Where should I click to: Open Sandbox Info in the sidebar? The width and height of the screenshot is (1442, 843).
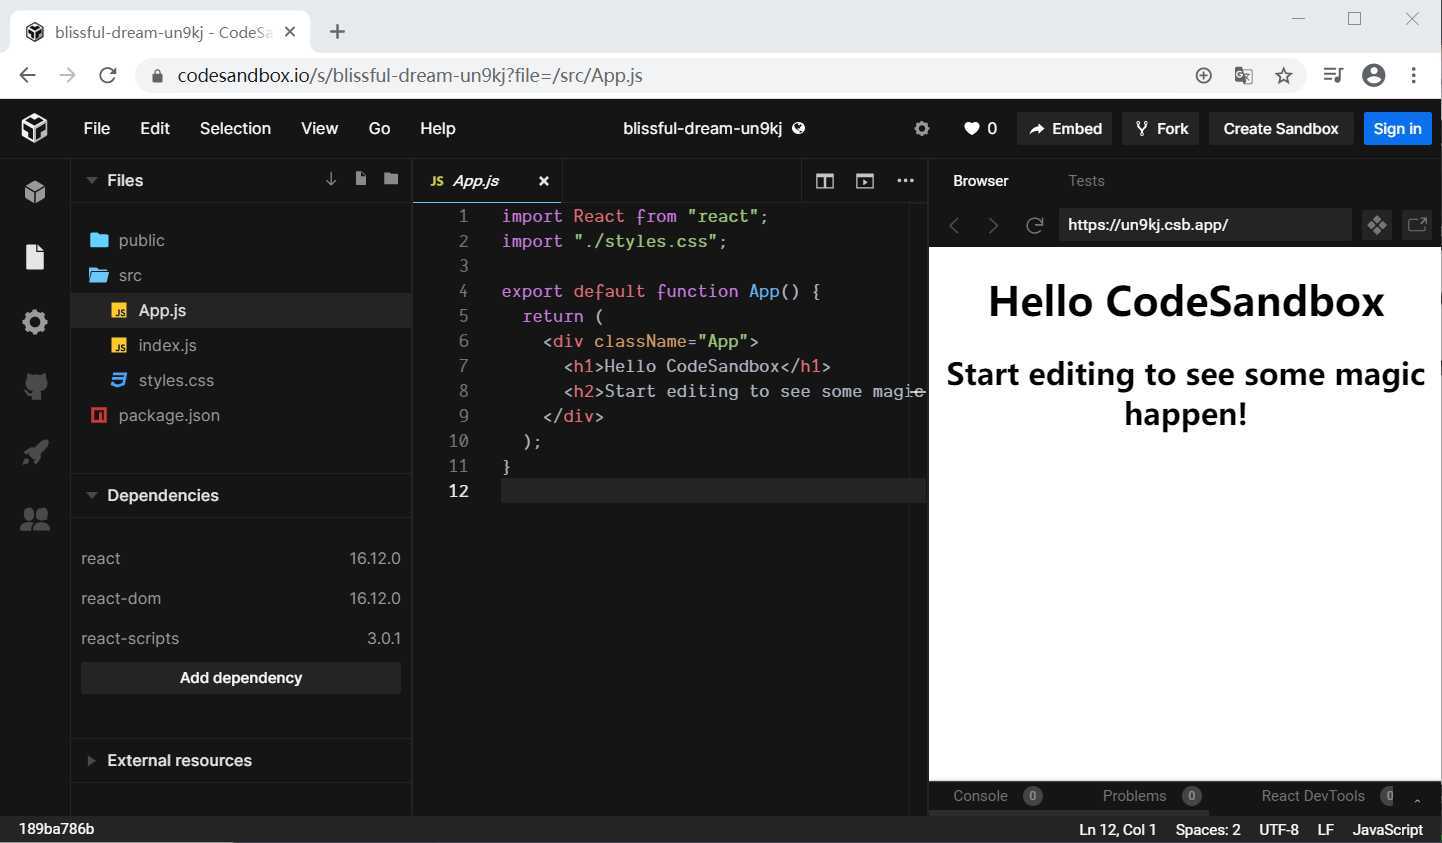[x=35, y=192]
